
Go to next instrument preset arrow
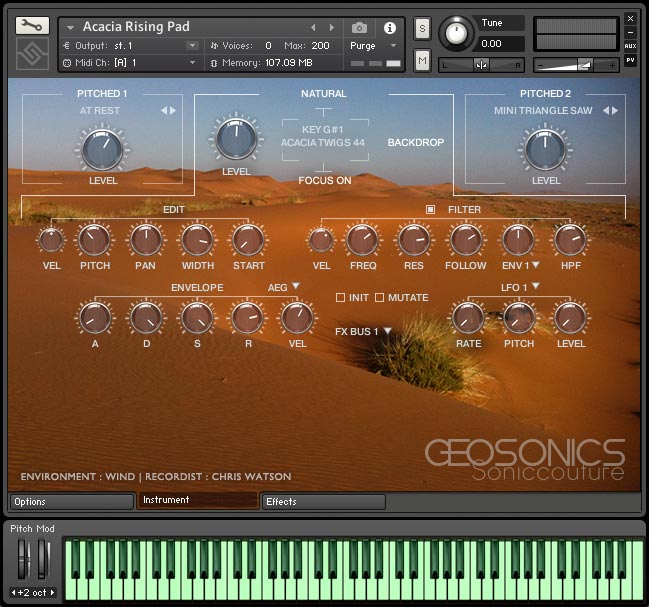pos(332,28)
